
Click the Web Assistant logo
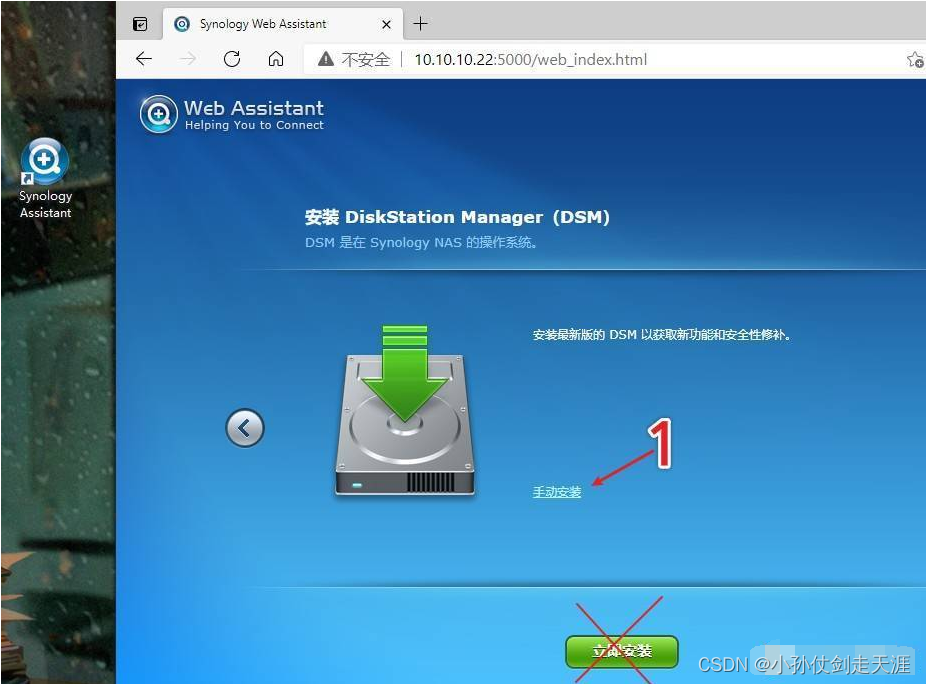click(x=158, y=115)
